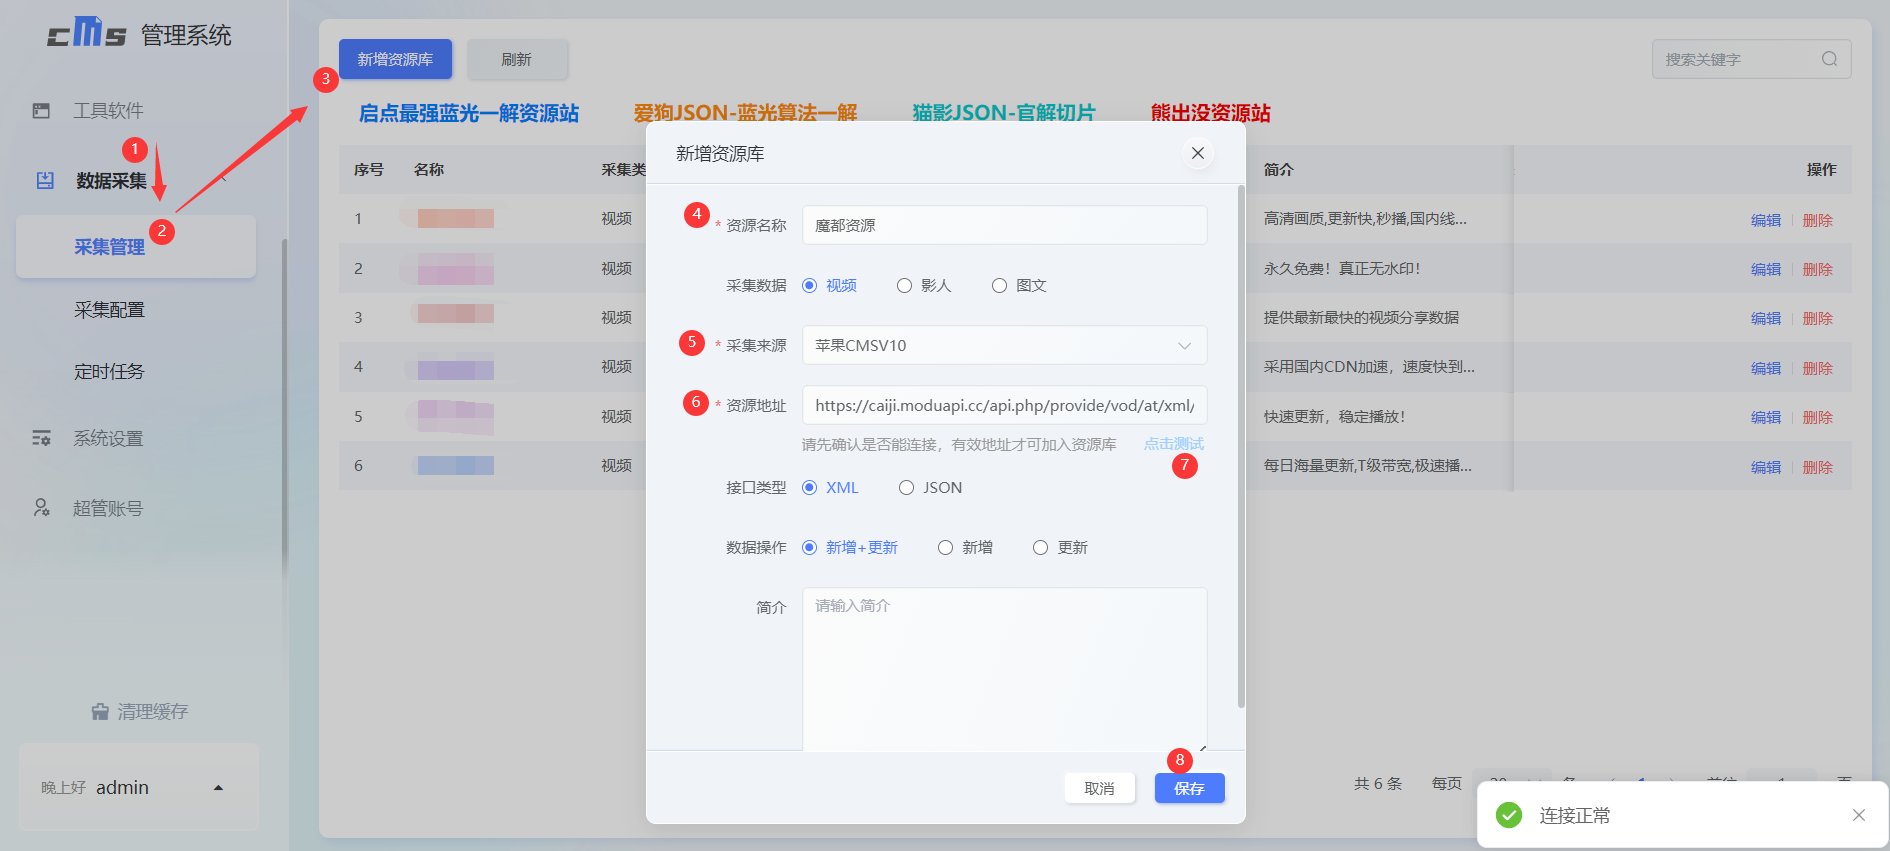Go to 定时任务 menu item
Image resolution: width=1890 pixels, height=851 pixels.
coord(110,372)
